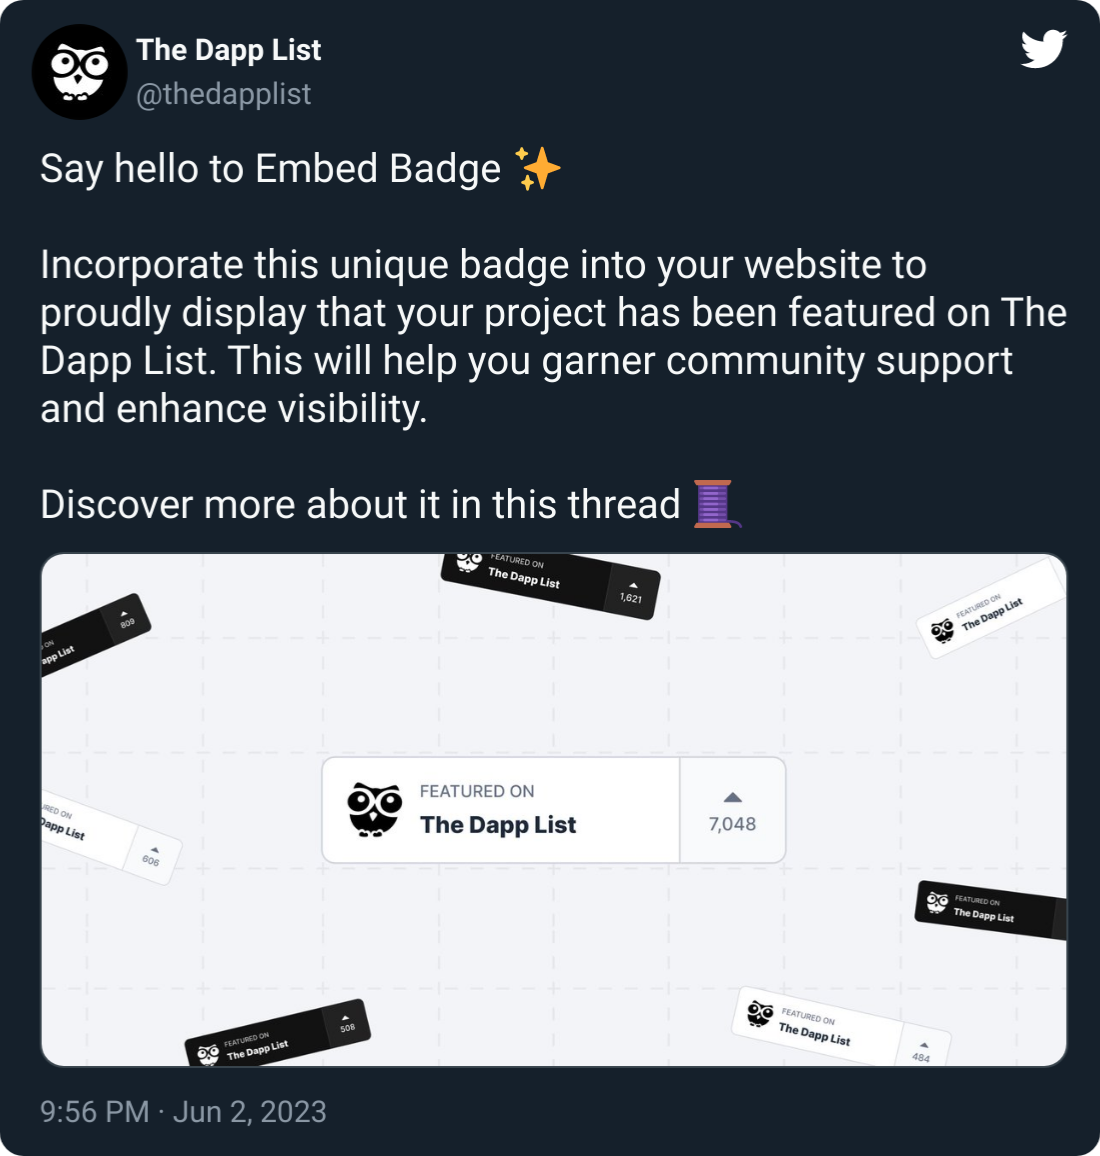The width and height of the screenshot is (1100, 1156).
Task: Click the 7,048 vote count
Action: 732,824
